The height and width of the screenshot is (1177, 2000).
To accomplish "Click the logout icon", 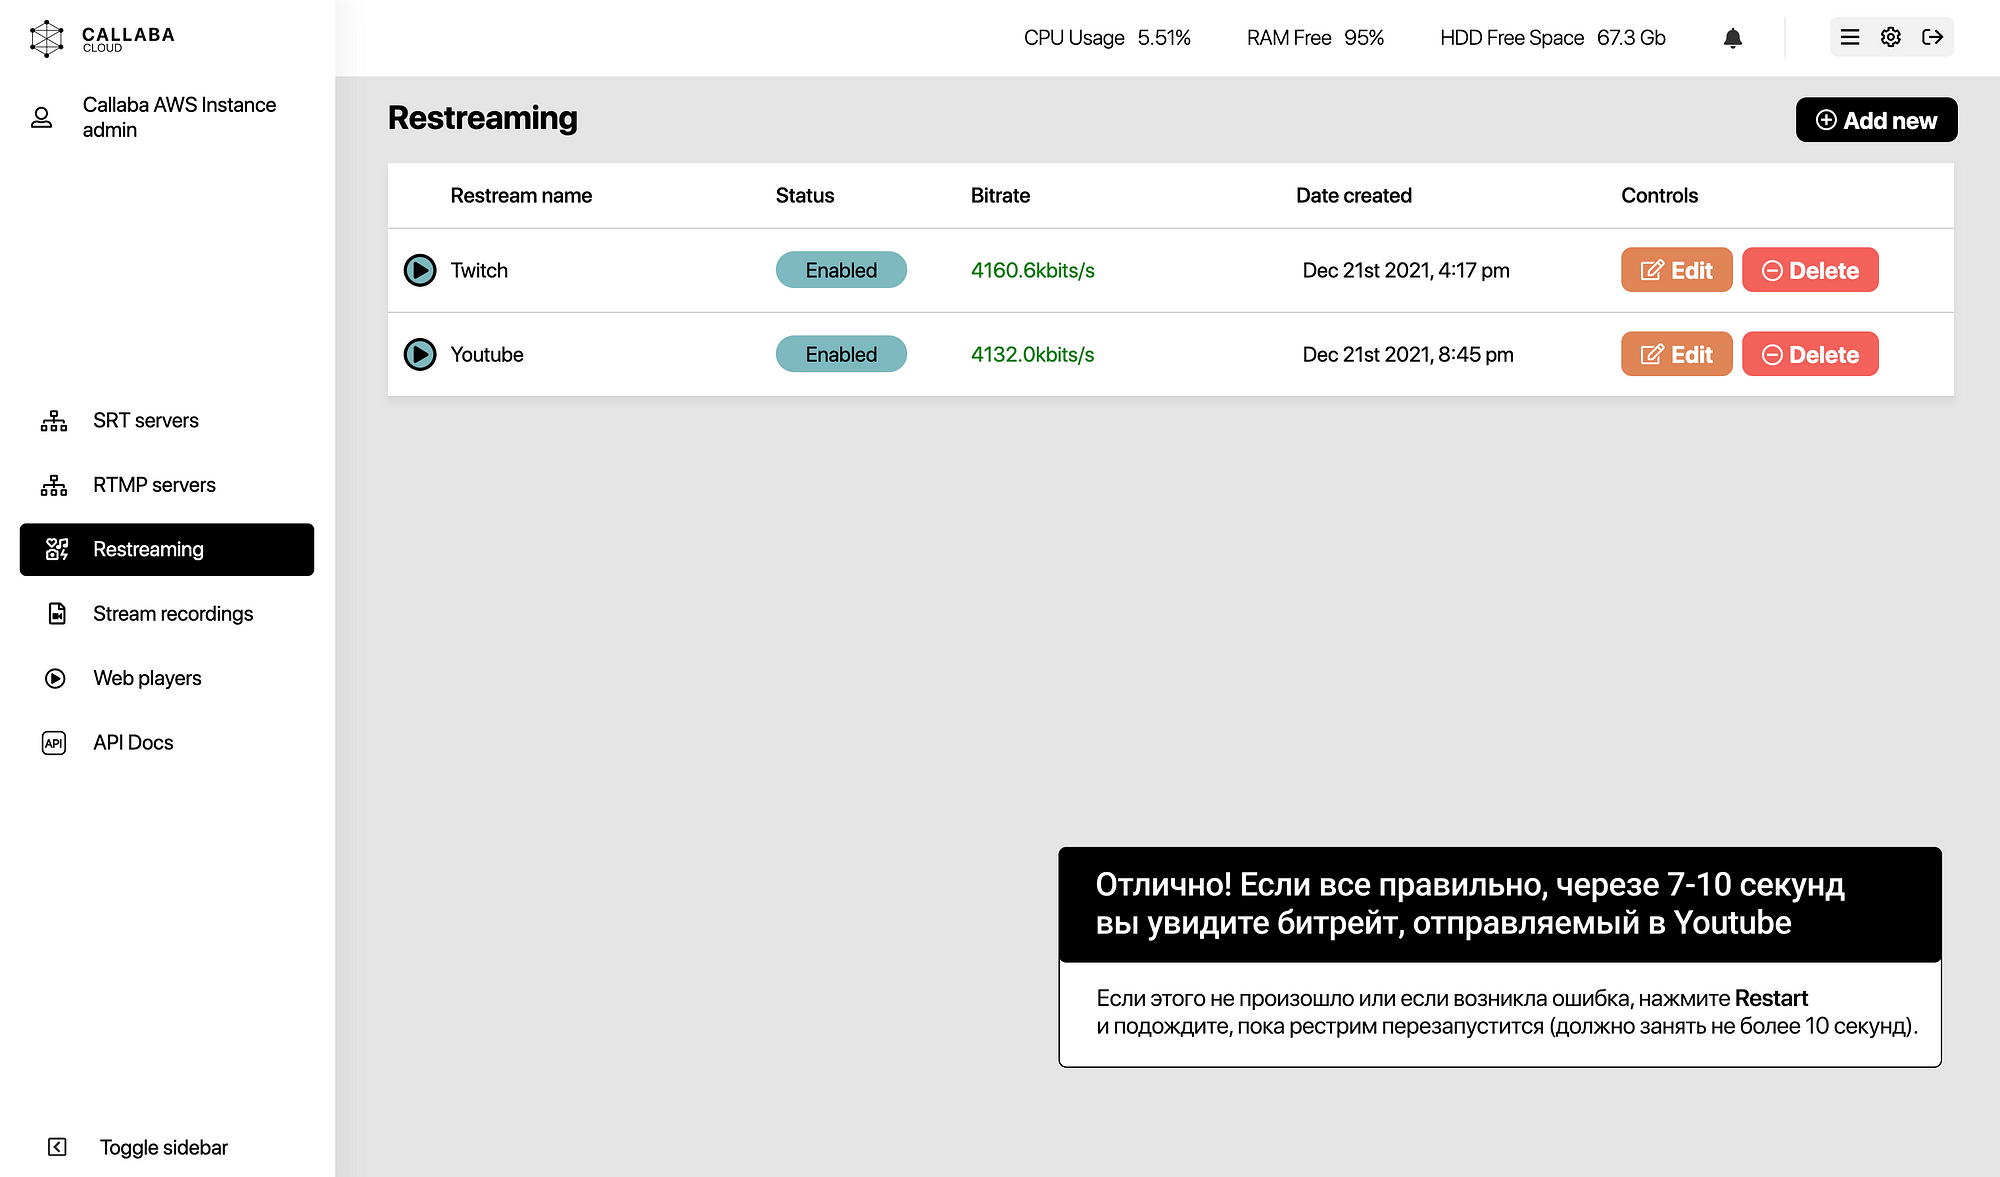I will (x=1932, y=37).
